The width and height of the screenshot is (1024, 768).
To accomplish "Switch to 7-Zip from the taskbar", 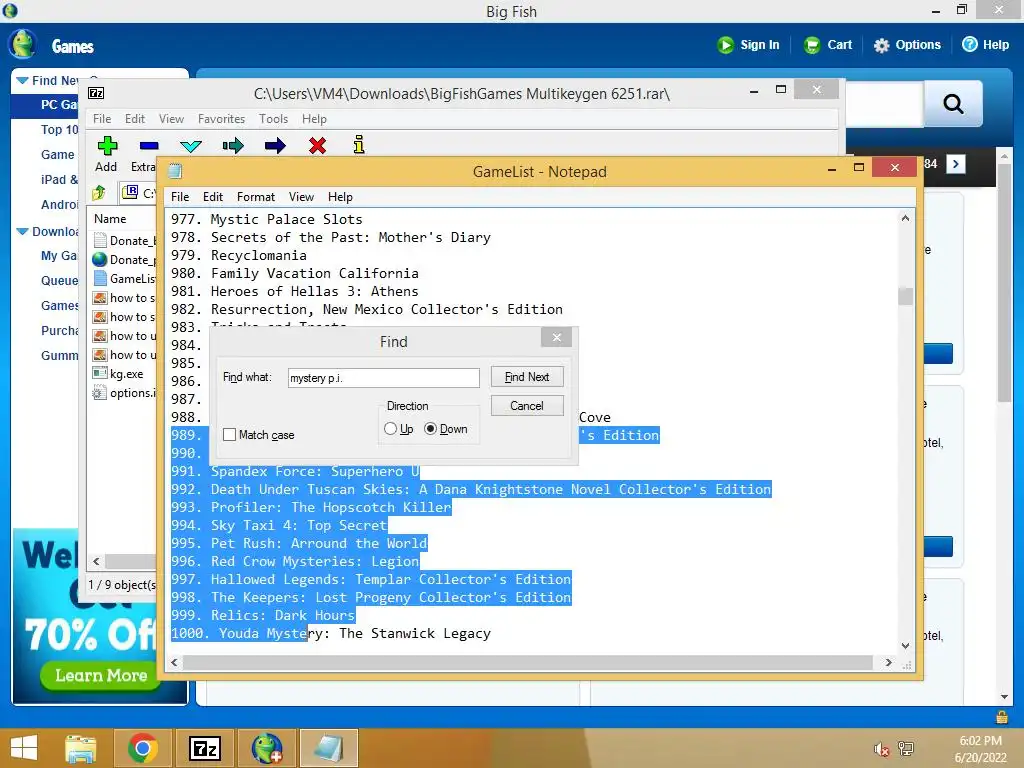I will tap(204, 748).
